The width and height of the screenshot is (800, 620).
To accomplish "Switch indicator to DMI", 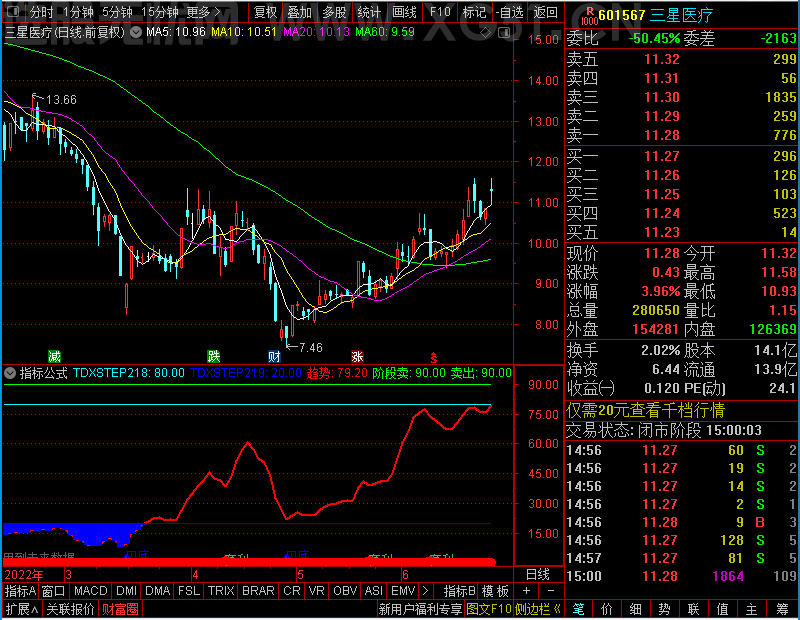I will click(126, 591).
